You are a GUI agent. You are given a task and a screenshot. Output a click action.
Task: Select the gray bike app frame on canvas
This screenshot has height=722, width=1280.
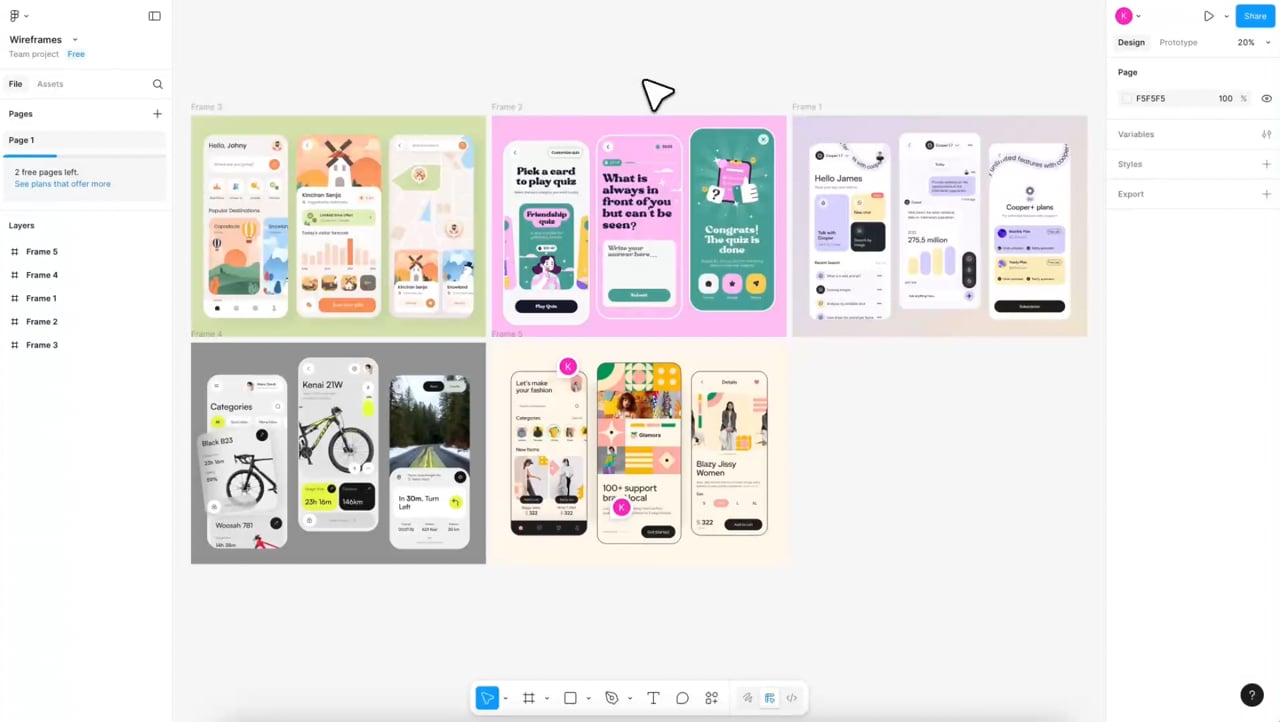point(338,453)
